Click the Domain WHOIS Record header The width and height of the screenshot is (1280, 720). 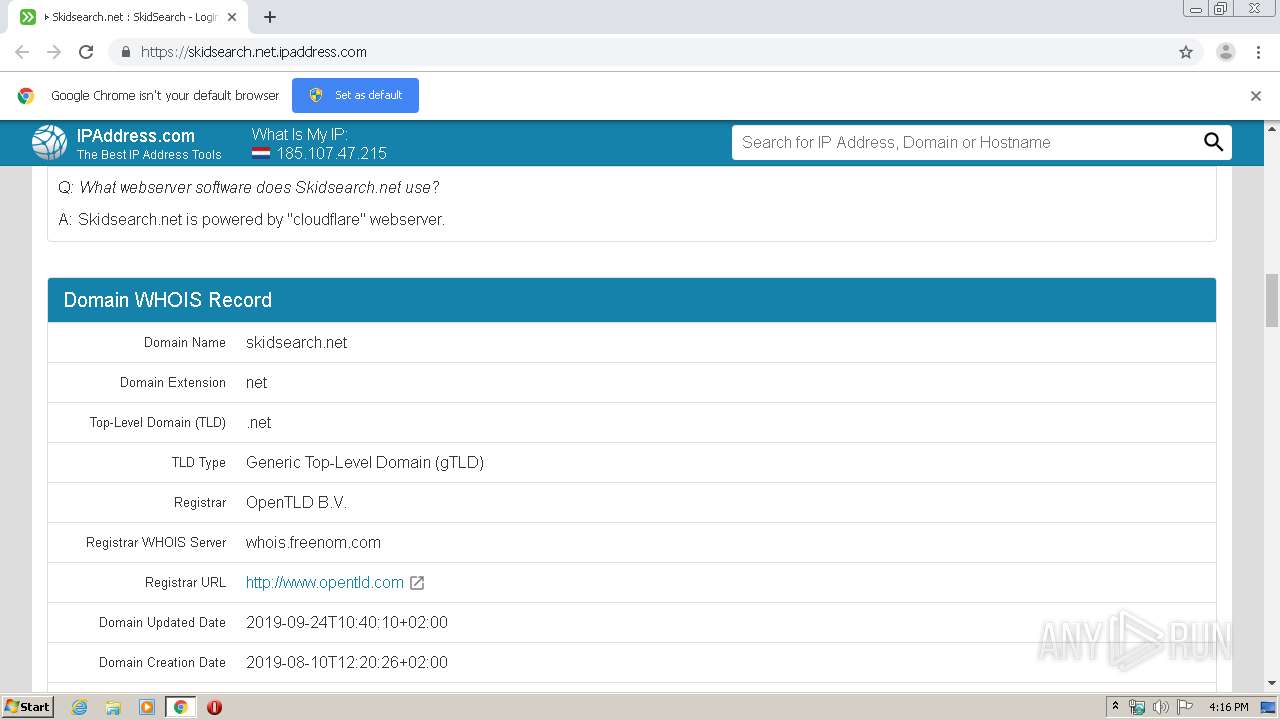[x=632, y=300]
